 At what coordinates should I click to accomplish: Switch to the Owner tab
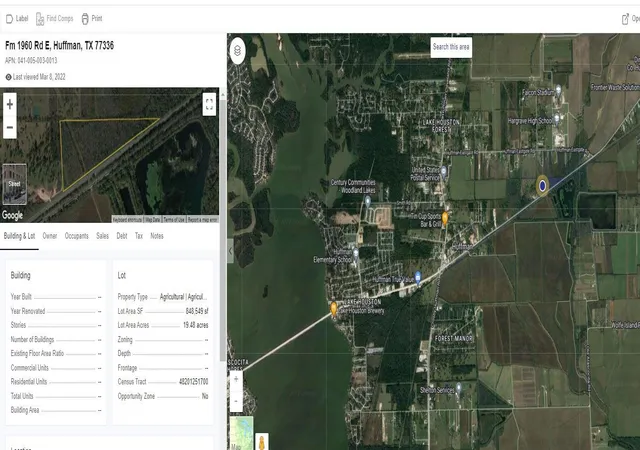(x=50, y=236)
